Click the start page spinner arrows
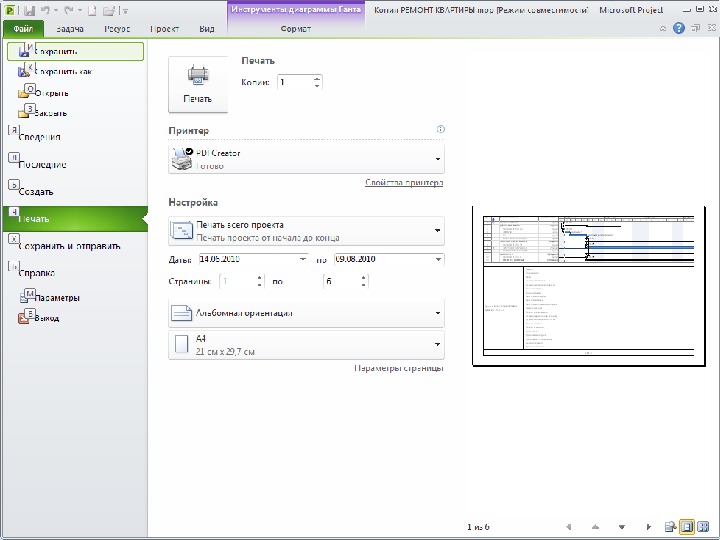Image resolution: width=720 pixels, height=540 pixels. (x=260, y=281)
